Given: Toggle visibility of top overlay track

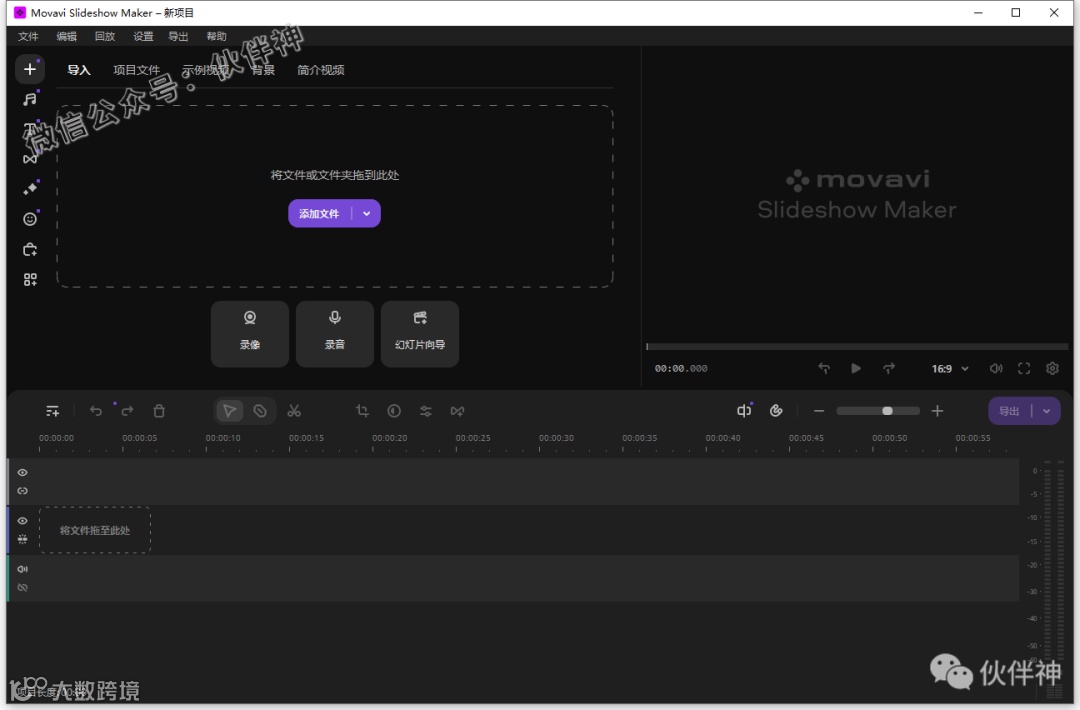Looking at the screenshot, I should (23, 472).
